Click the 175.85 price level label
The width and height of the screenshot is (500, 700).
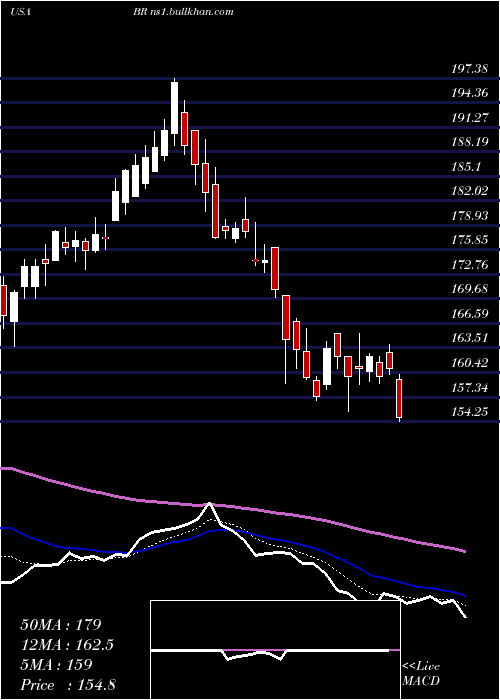[x=469, y=240]
